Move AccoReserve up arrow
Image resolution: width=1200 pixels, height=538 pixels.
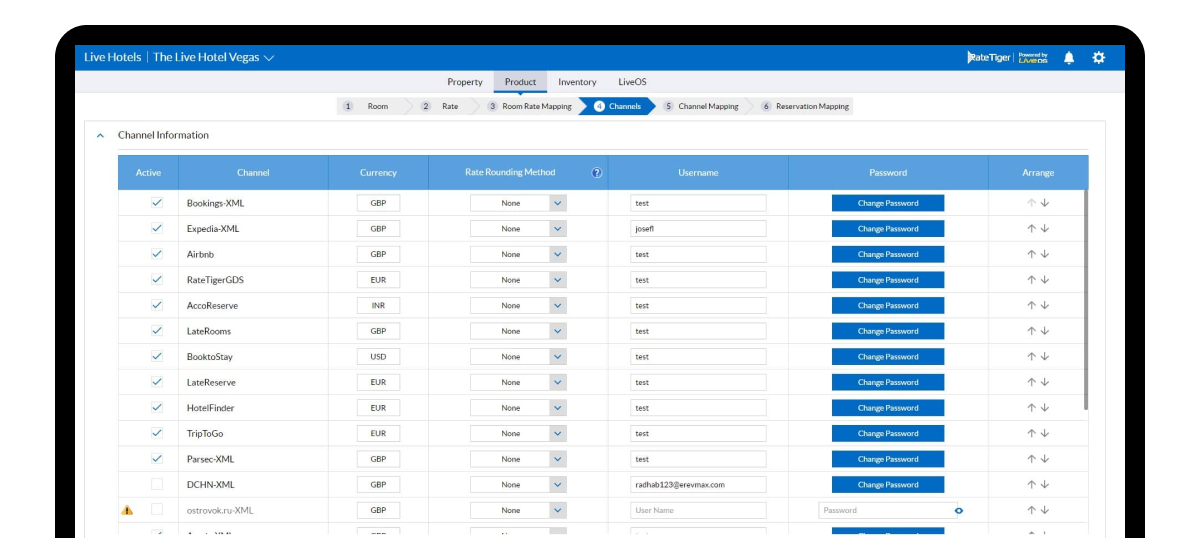click(1031, 306)
